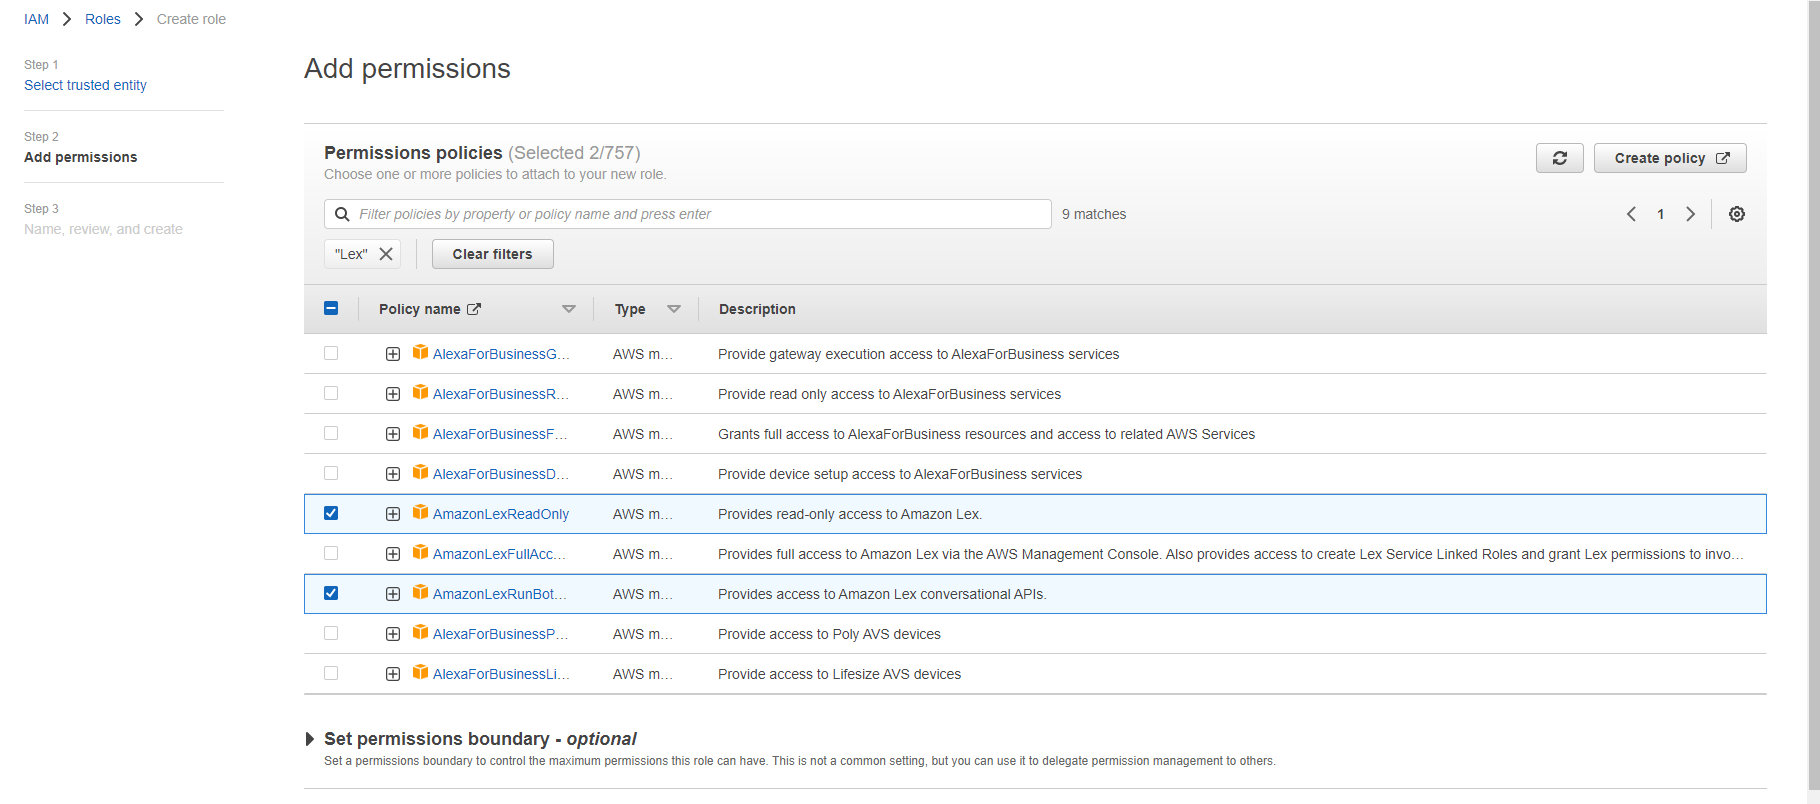Viewport: 1820px width, 804px height.
Task: Click the orange policy icon for AmazonLexReadOnly
Action: (421, 513)
